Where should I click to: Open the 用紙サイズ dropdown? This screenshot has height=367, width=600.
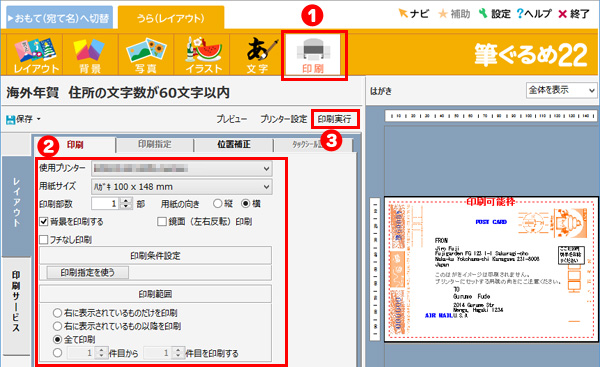click(182, 187)
